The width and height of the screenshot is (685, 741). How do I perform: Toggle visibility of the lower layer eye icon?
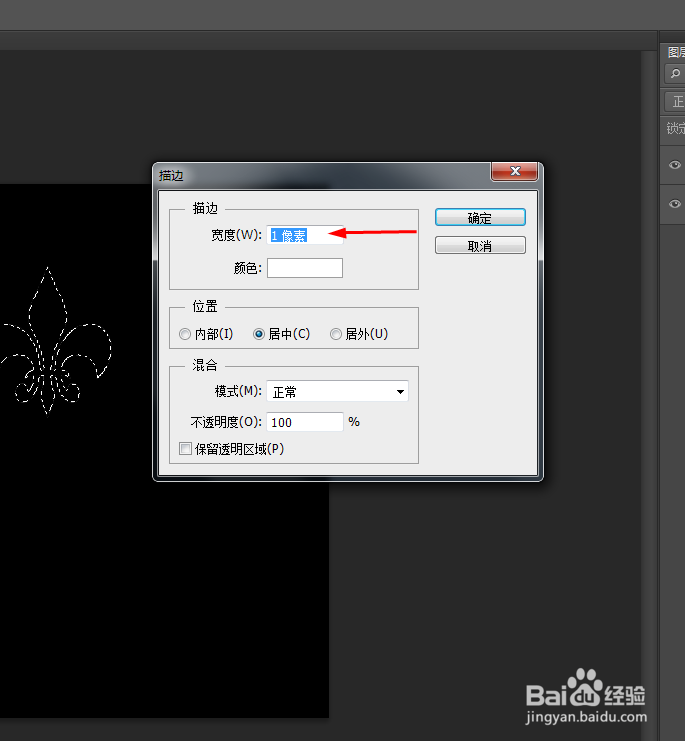pos(675,204)
